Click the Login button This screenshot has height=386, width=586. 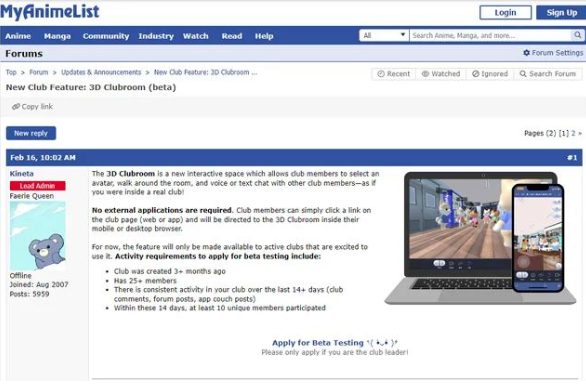505,13
